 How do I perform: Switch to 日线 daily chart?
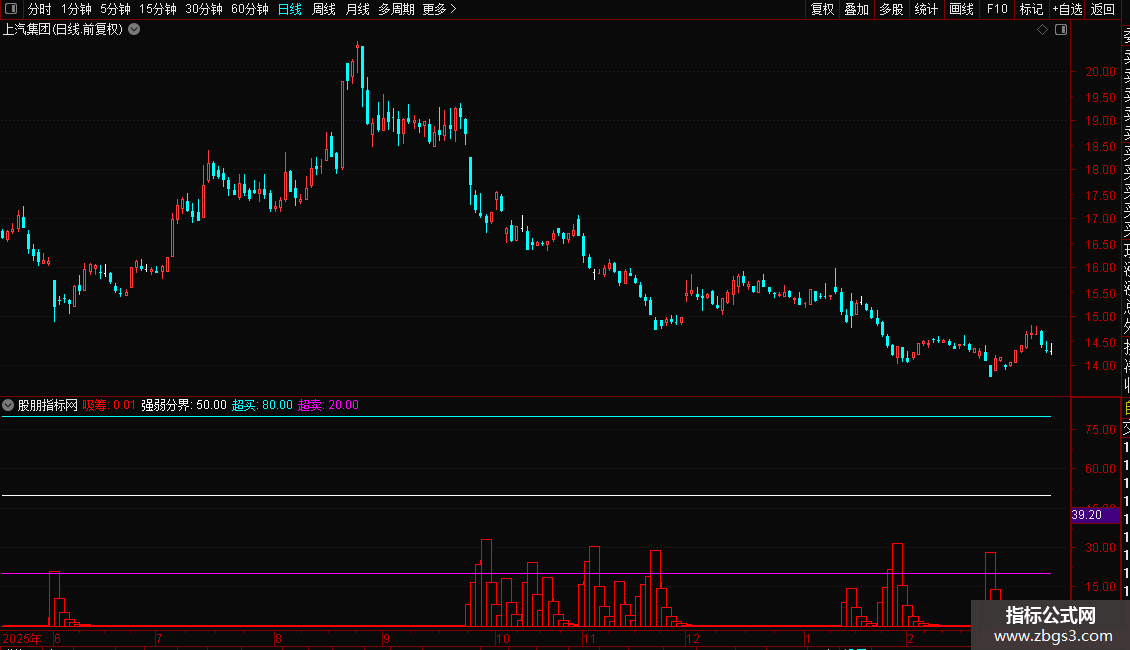tap(290, 9)
